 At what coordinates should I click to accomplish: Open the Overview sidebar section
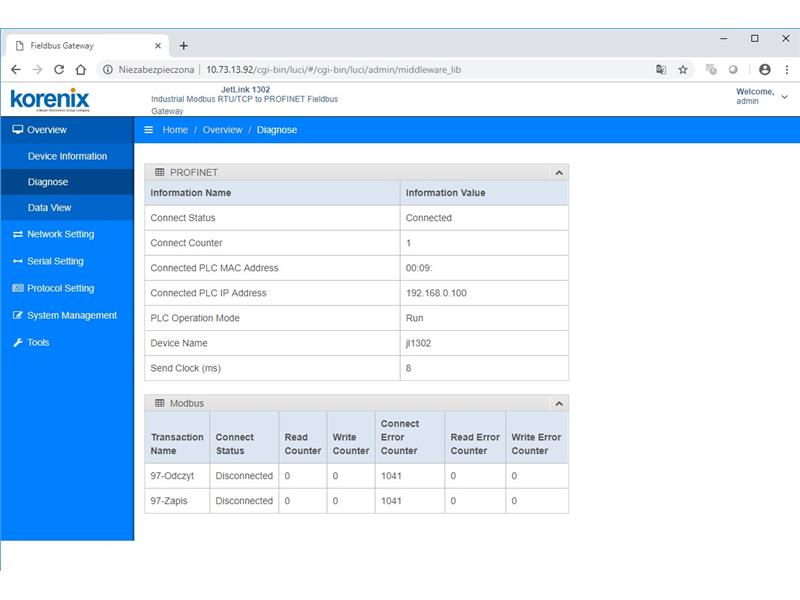click(x=67, y=130)
